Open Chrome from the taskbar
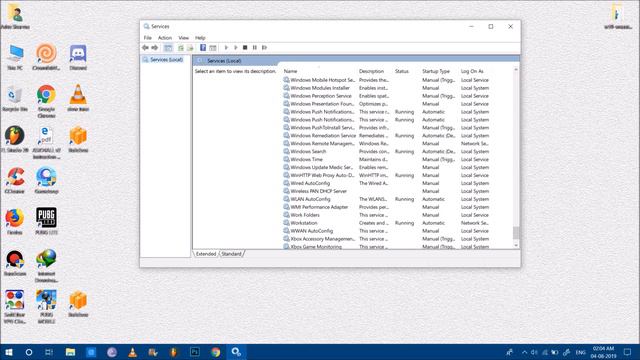The width and height of the screenshot is (640, 360). 216,352
